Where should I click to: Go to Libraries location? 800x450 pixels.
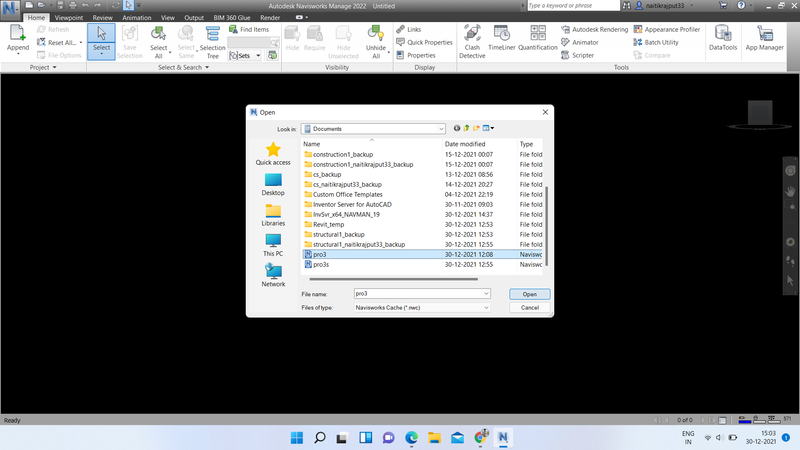273,215
